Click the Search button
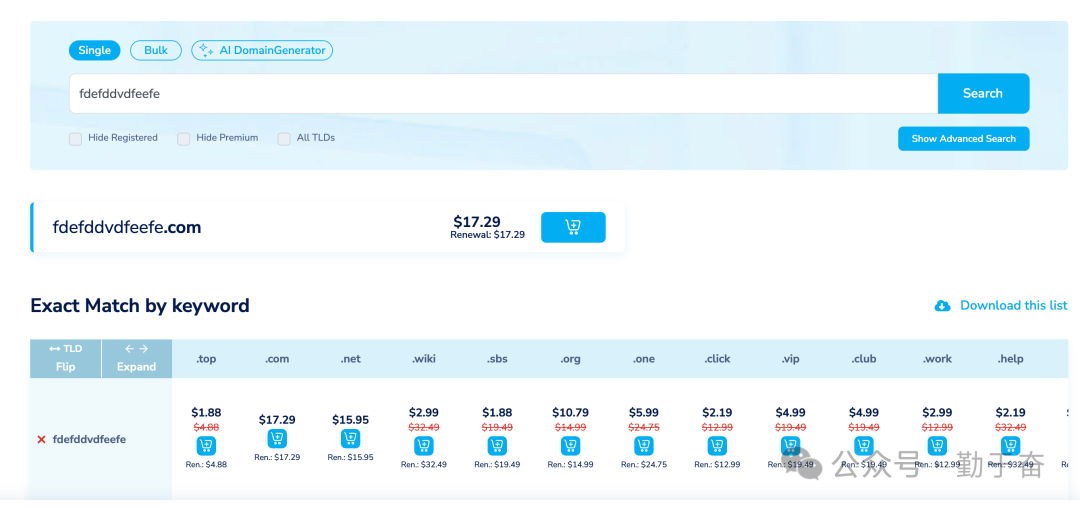 pyautogui.click(x=983, y=94)
